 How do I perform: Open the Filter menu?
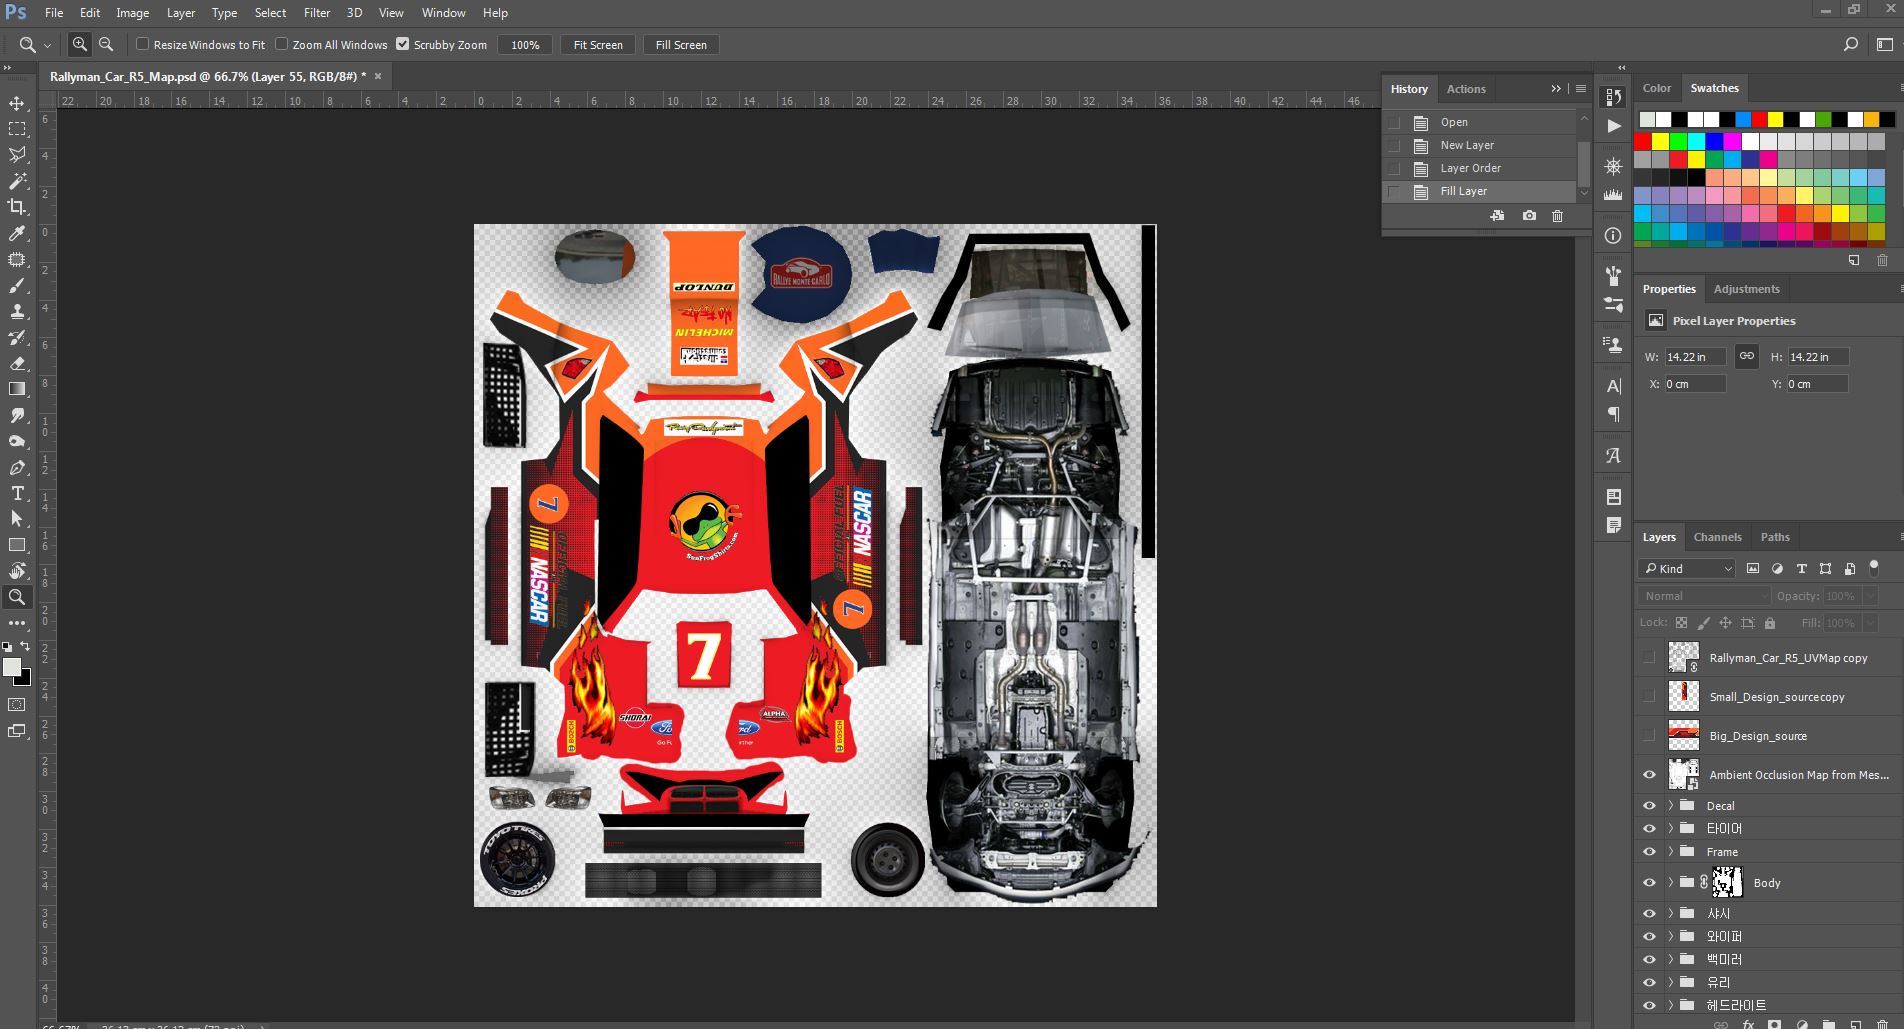(x=317, y=13)
